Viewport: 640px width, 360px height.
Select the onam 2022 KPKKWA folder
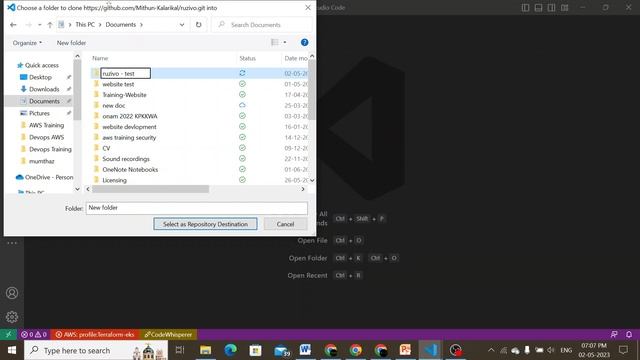[129, 116]
